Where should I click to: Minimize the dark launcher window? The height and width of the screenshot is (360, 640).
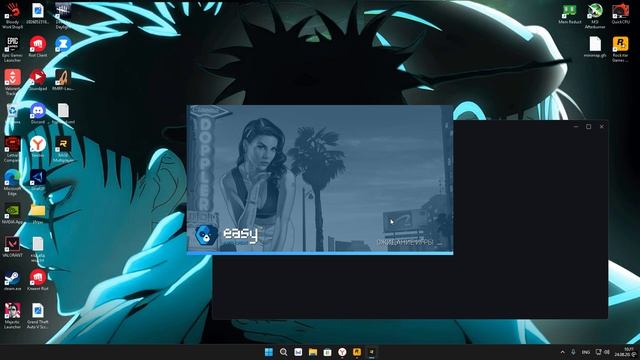tap(576, 127)
